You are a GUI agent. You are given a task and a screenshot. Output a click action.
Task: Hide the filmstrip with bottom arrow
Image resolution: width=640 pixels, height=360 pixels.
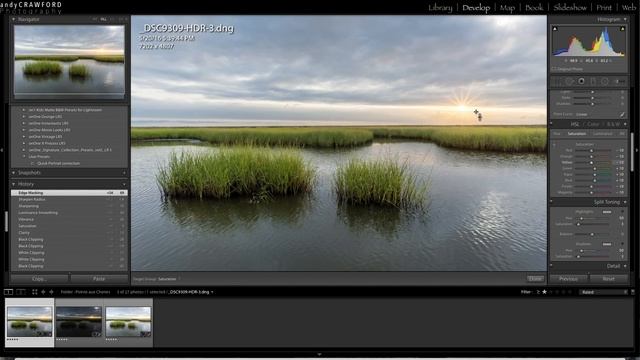tap(320, 354)
